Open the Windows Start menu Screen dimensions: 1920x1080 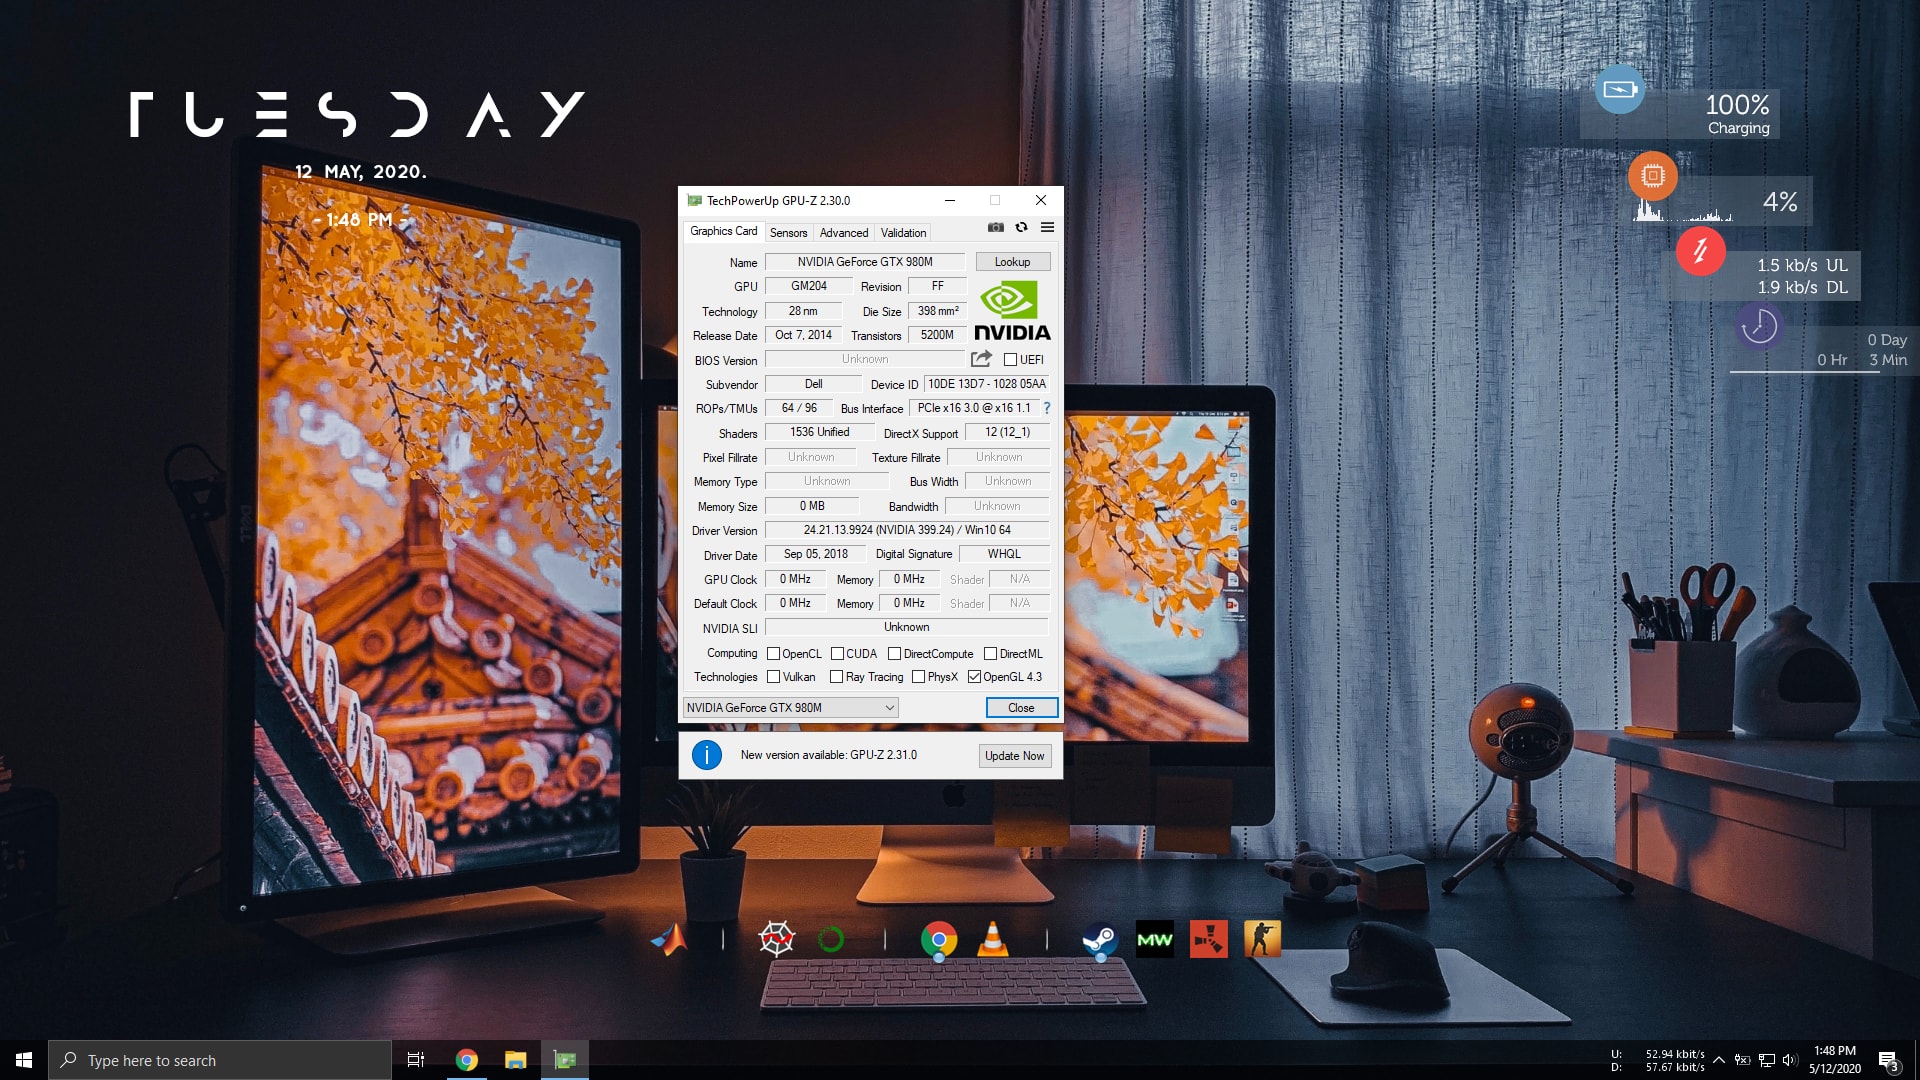[24, 1060]
